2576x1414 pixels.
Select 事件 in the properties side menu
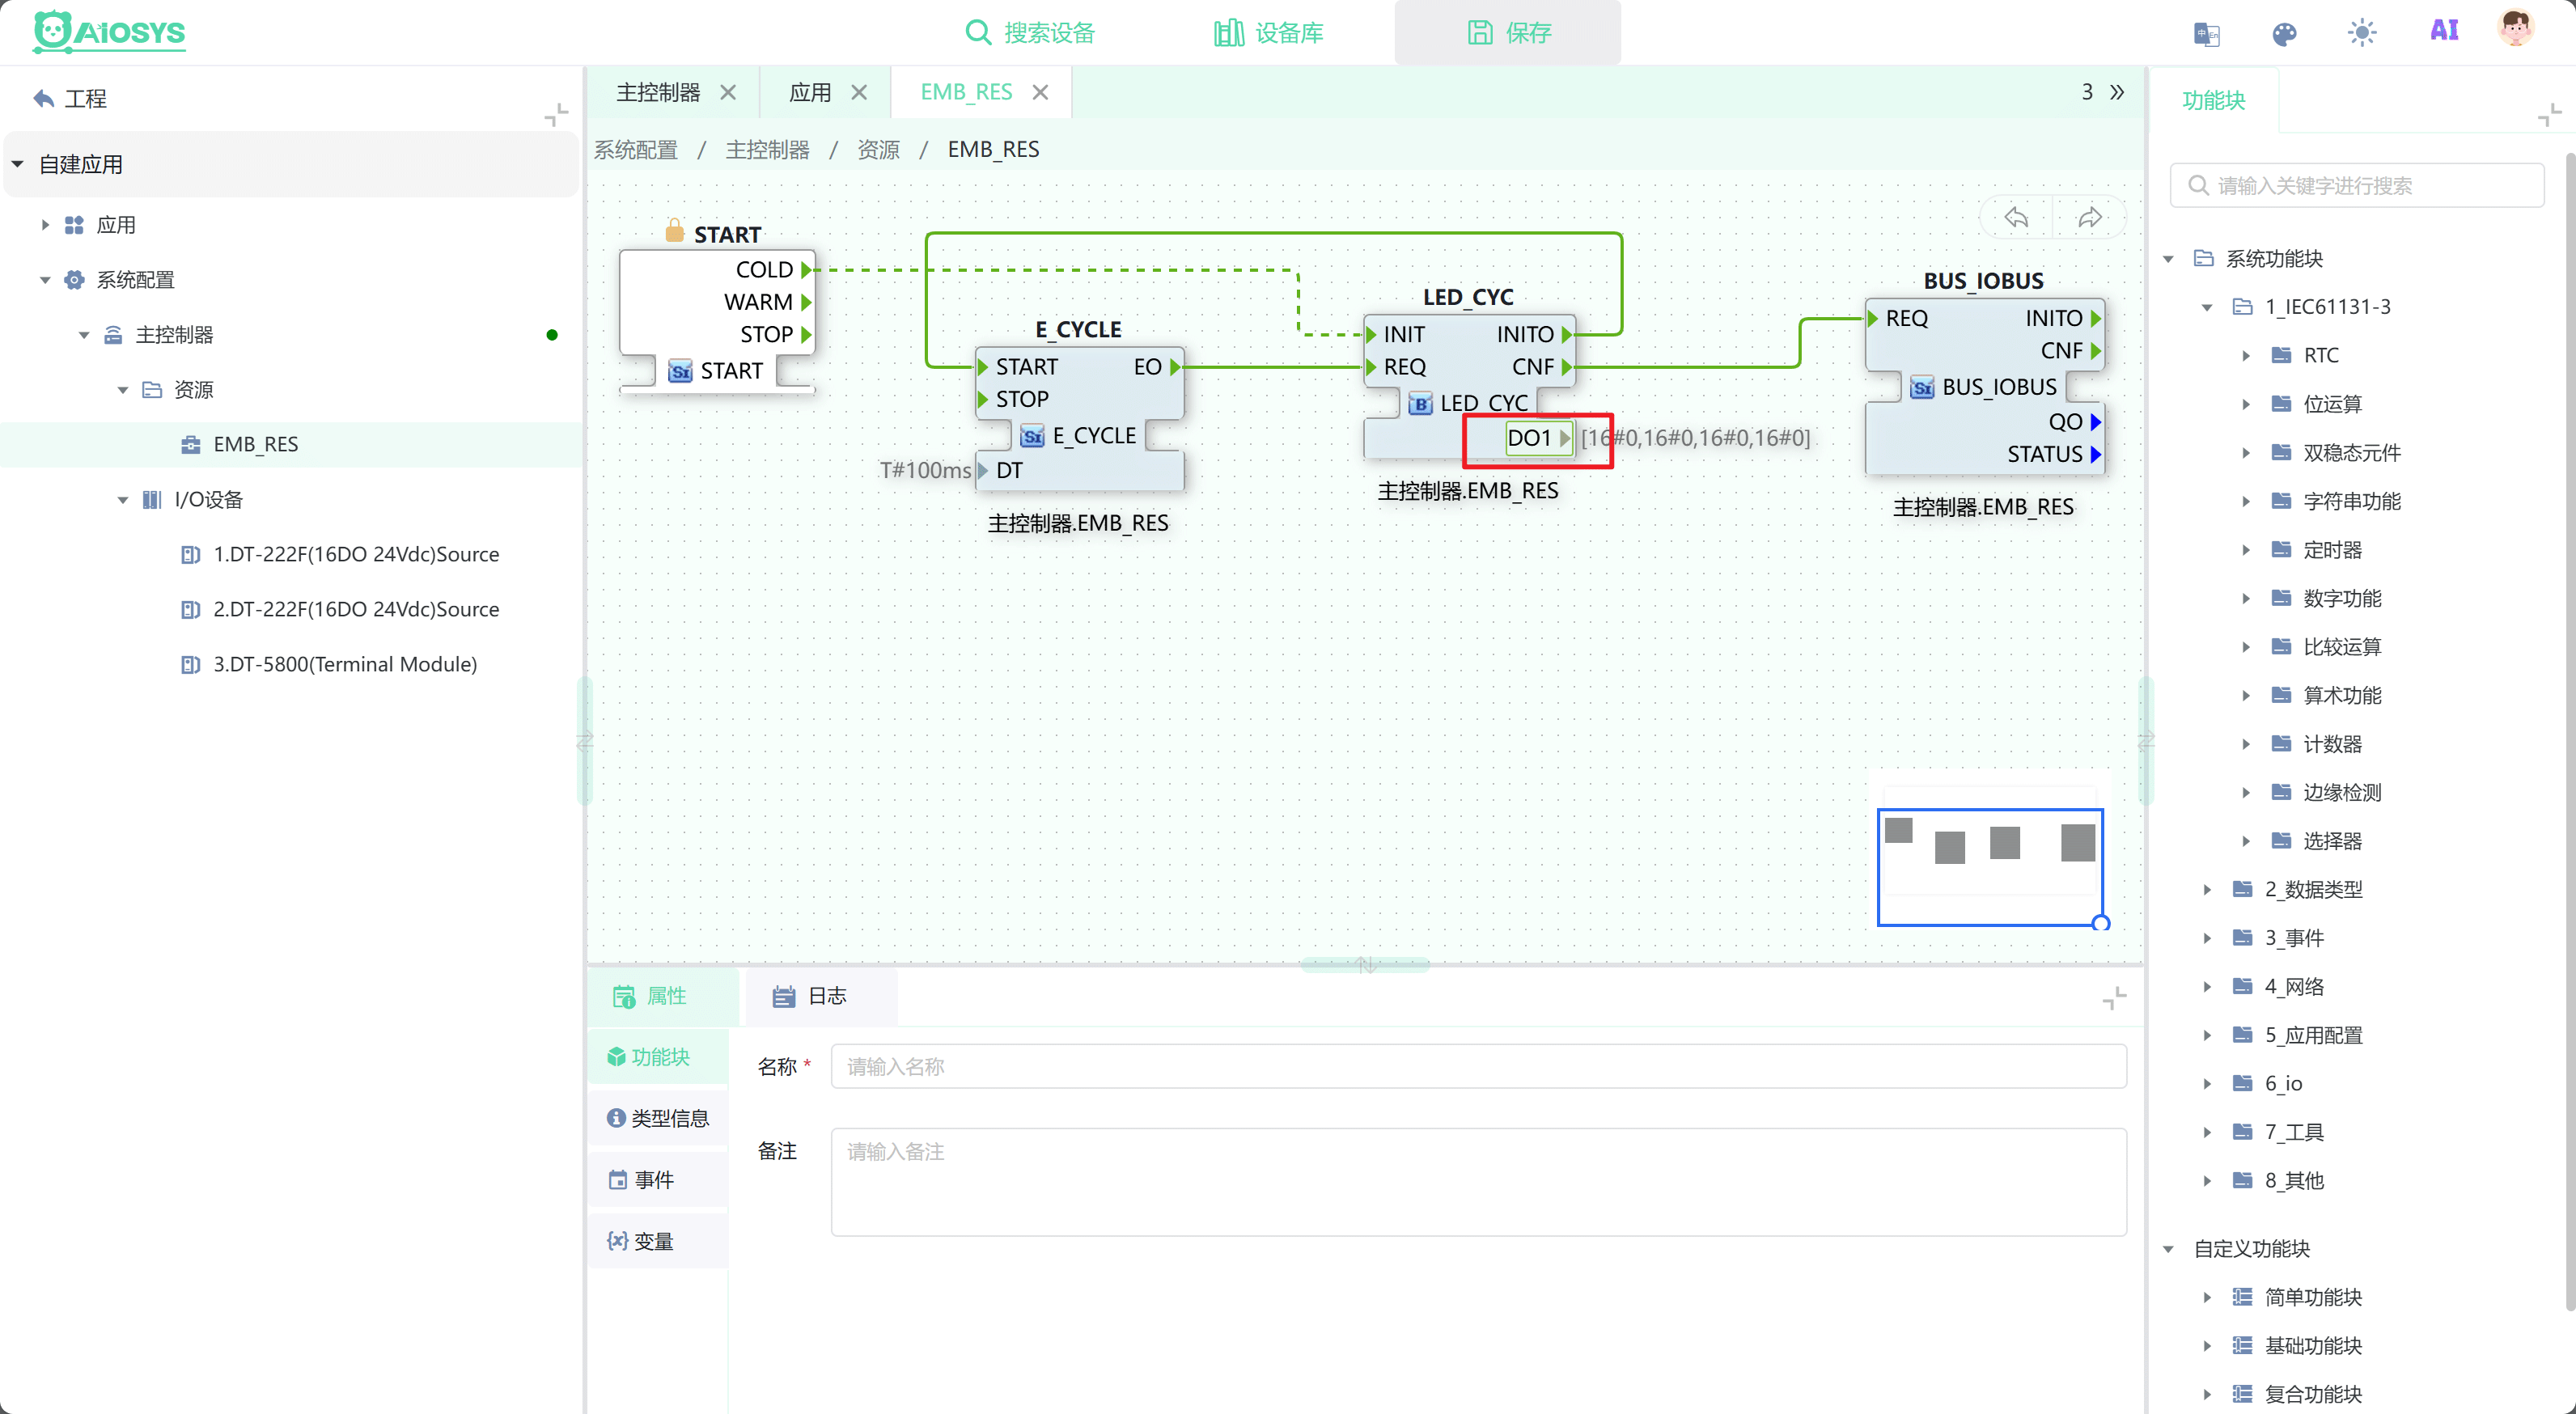click(658, 1180)
